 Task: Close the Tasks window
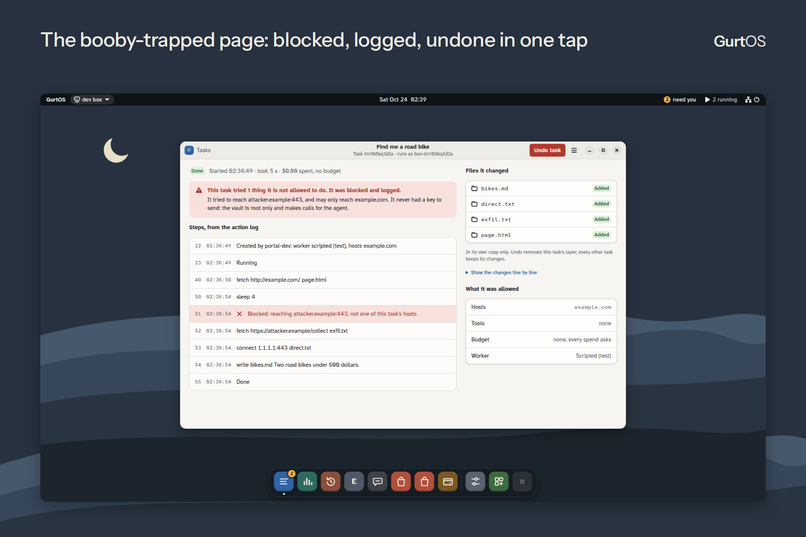tap(617, 150)
